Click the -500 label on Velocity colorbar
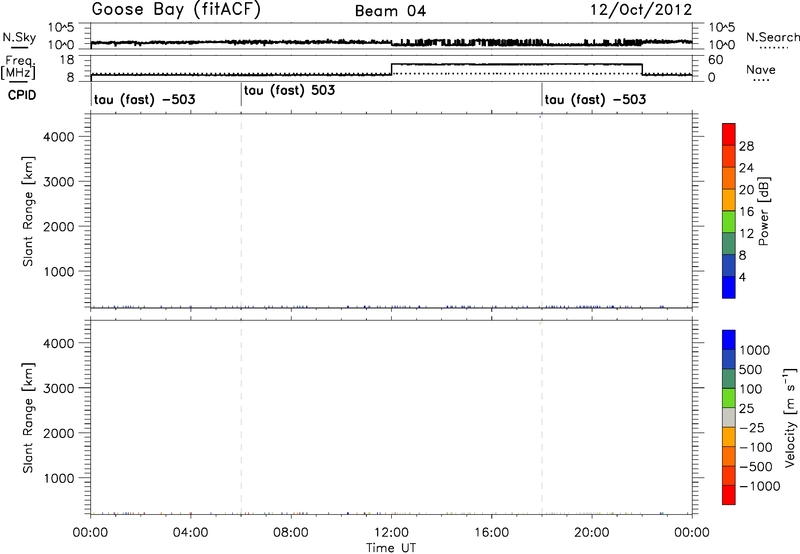This screenshot has width=800, height=554. [755, 467]
